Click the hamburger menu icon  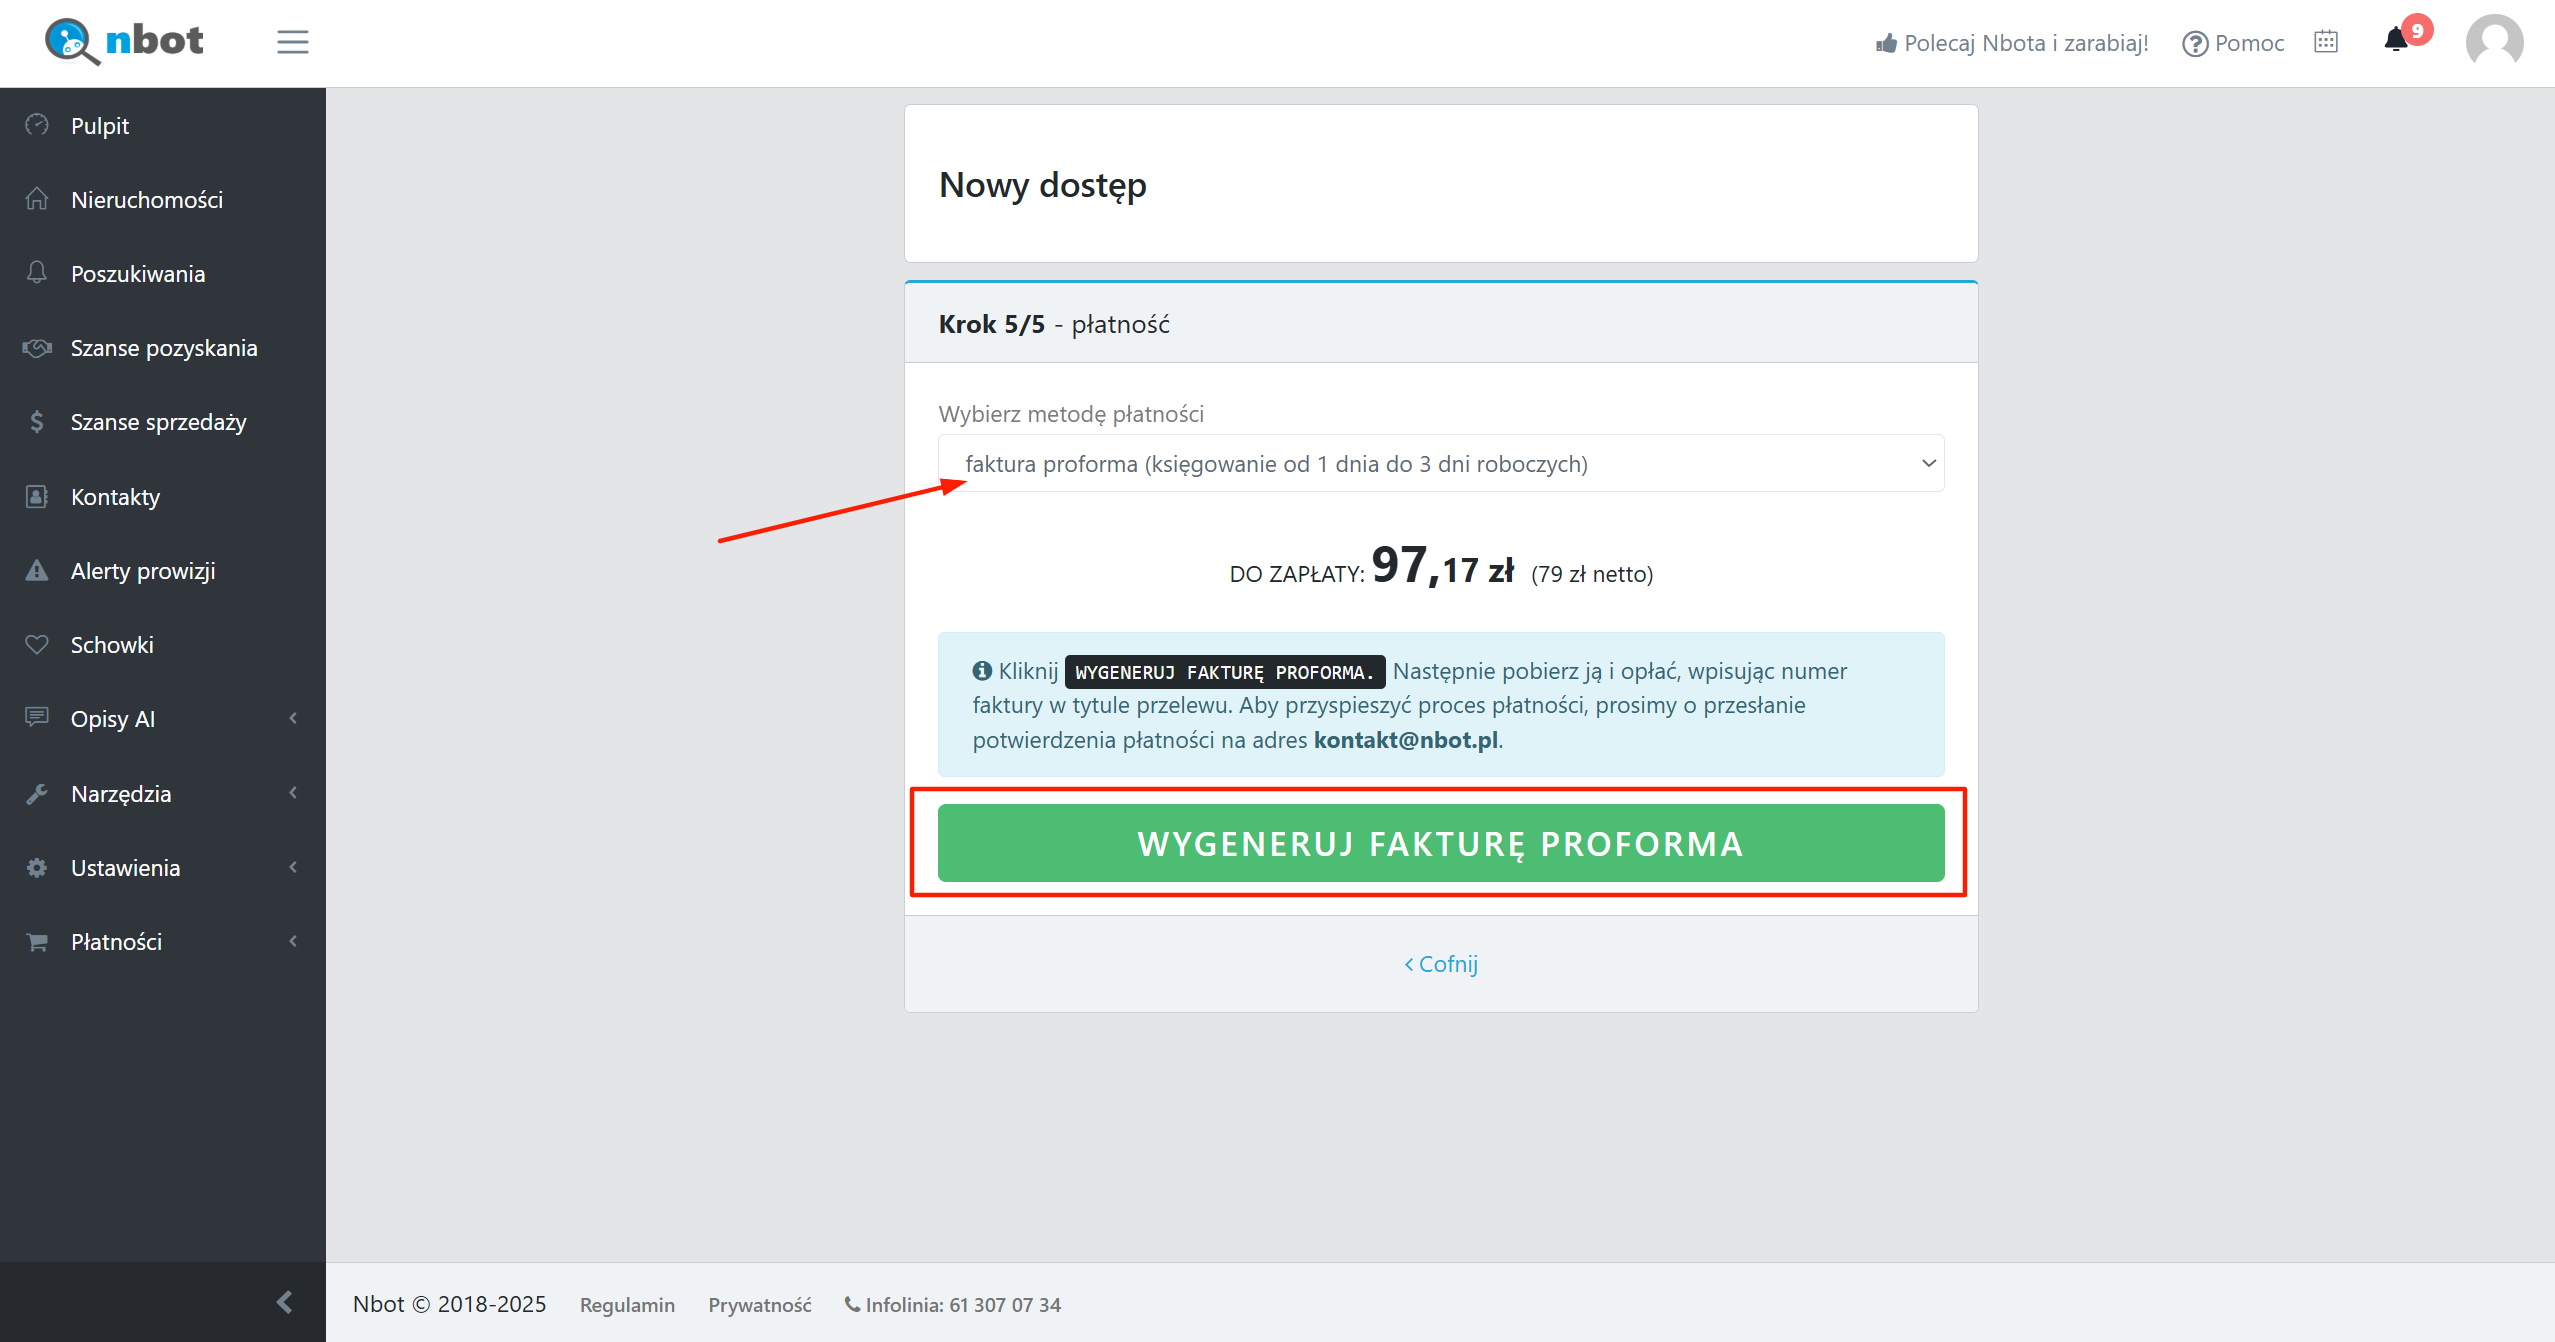(292, 42)
